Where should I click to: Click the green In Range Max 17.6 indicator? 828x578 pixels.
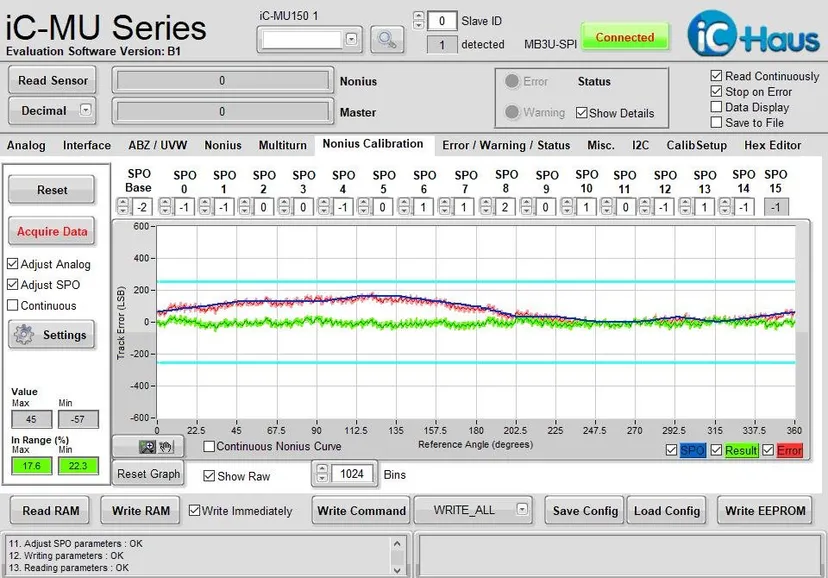[x=32, y=466]
